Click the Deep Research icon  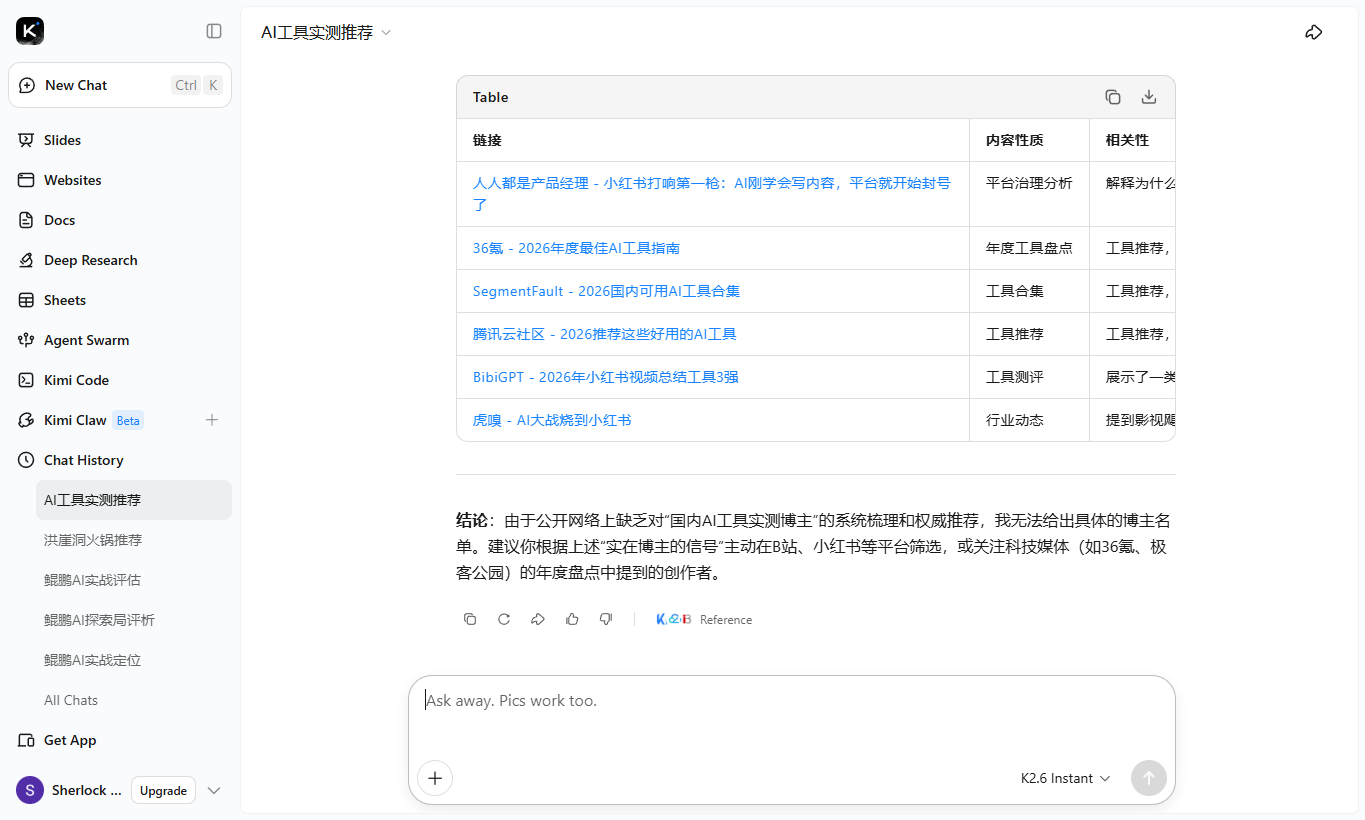point(26,260)
